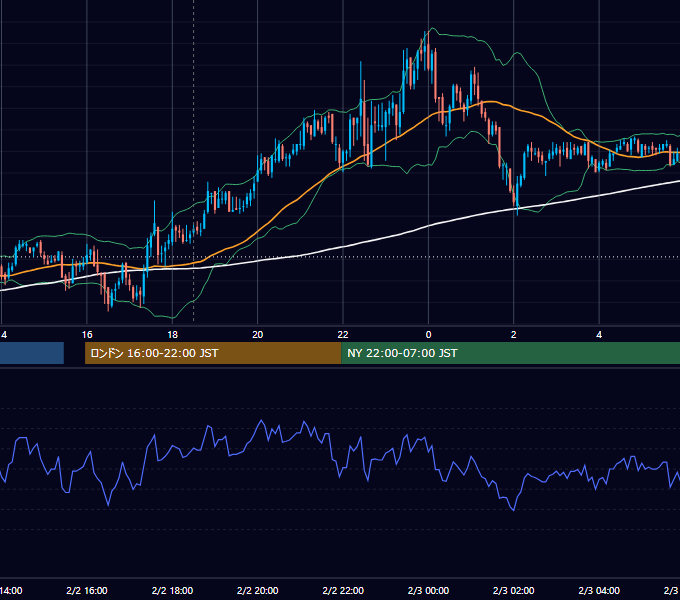
Task: Click the ロンドン 16:00-22:00 JST session bar
Action: pos(213,353)
